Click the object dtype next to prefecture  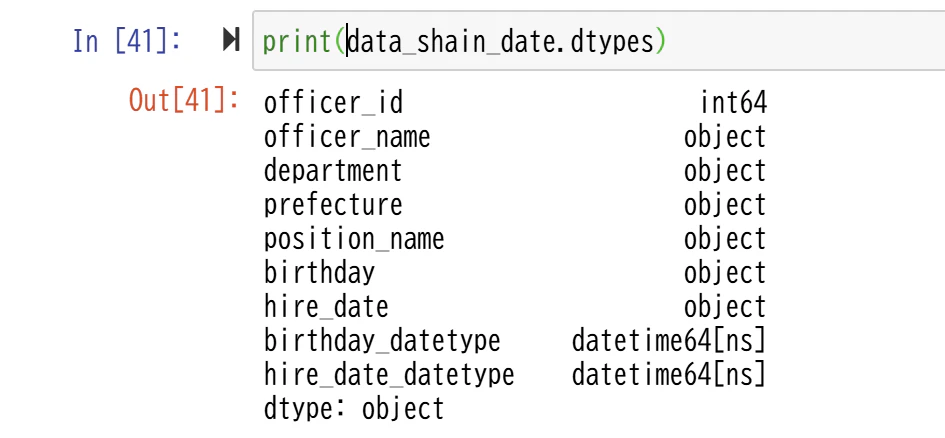pyautogui.click(x=725, y=205)
